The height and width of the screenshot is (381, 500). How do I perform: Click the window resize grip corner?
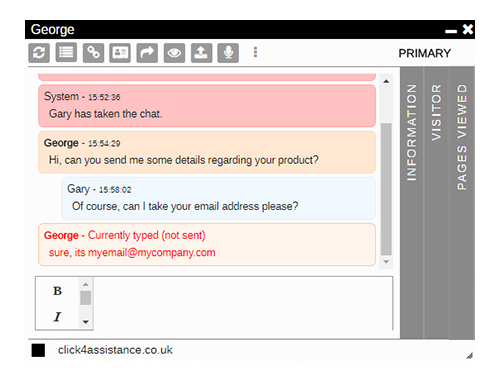pos(470,356)
